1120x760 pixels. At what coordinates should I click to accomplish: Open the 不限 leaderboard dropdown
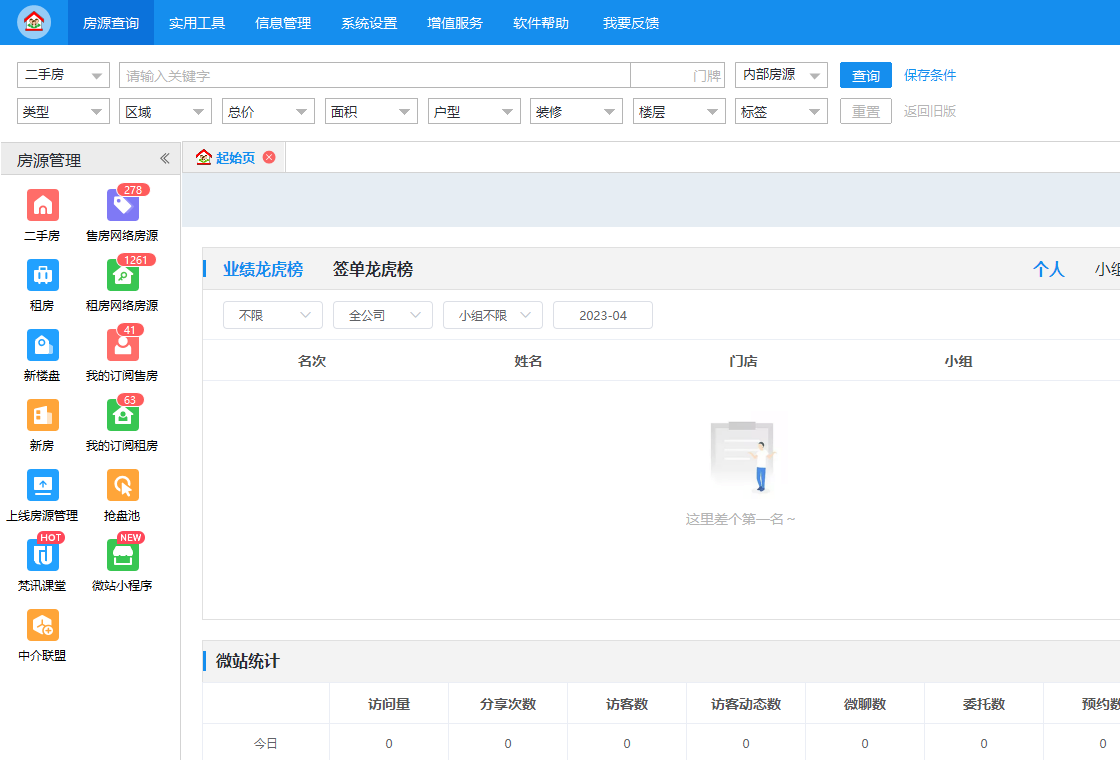[273, 315]
